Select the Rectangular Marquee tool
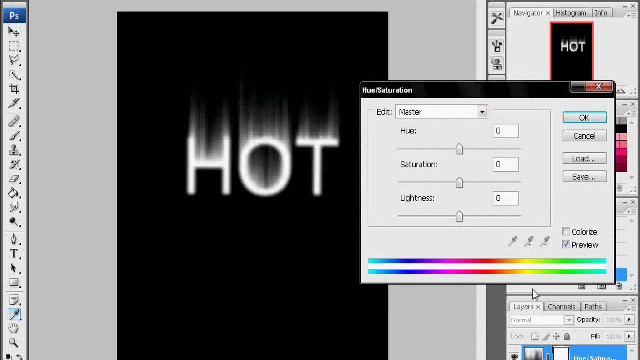 point(14,46)
